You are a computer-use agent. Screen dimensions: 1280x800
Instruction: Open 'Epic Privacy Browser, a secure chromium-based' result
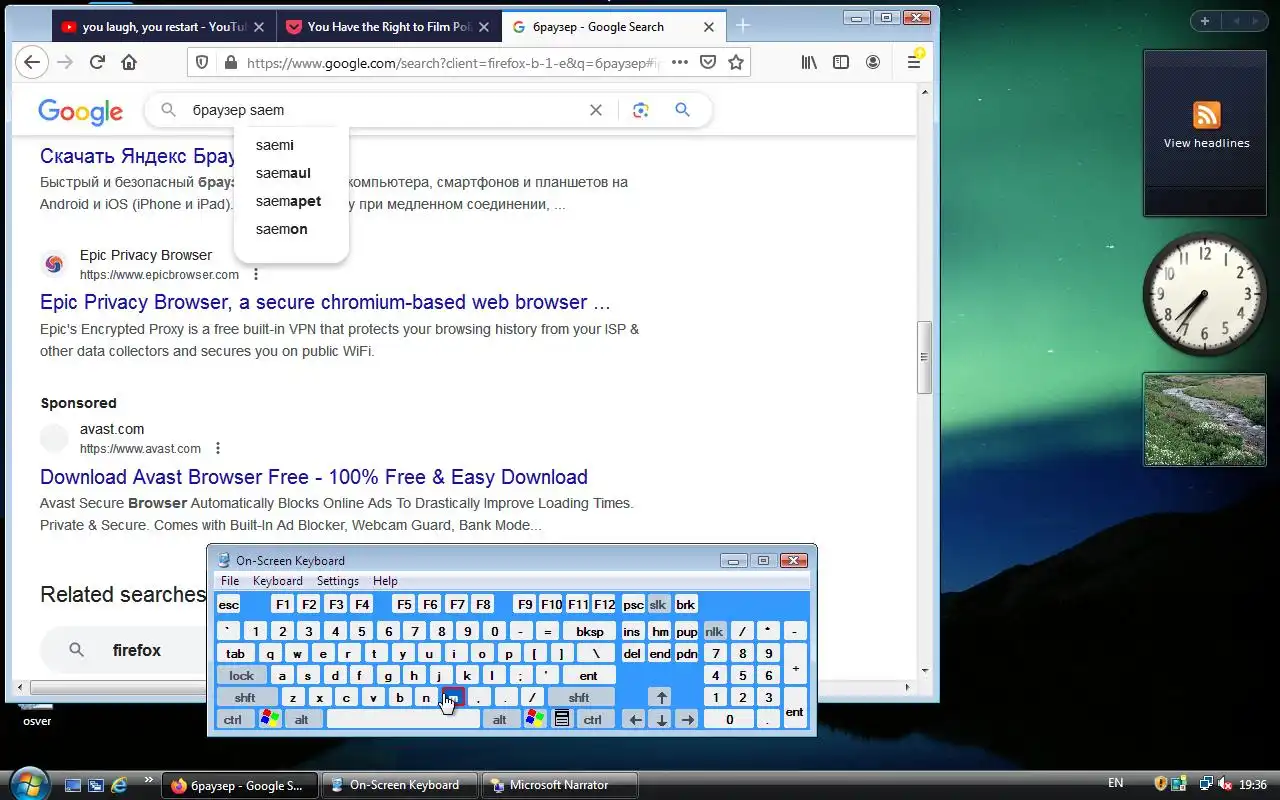tap(325, 302)
